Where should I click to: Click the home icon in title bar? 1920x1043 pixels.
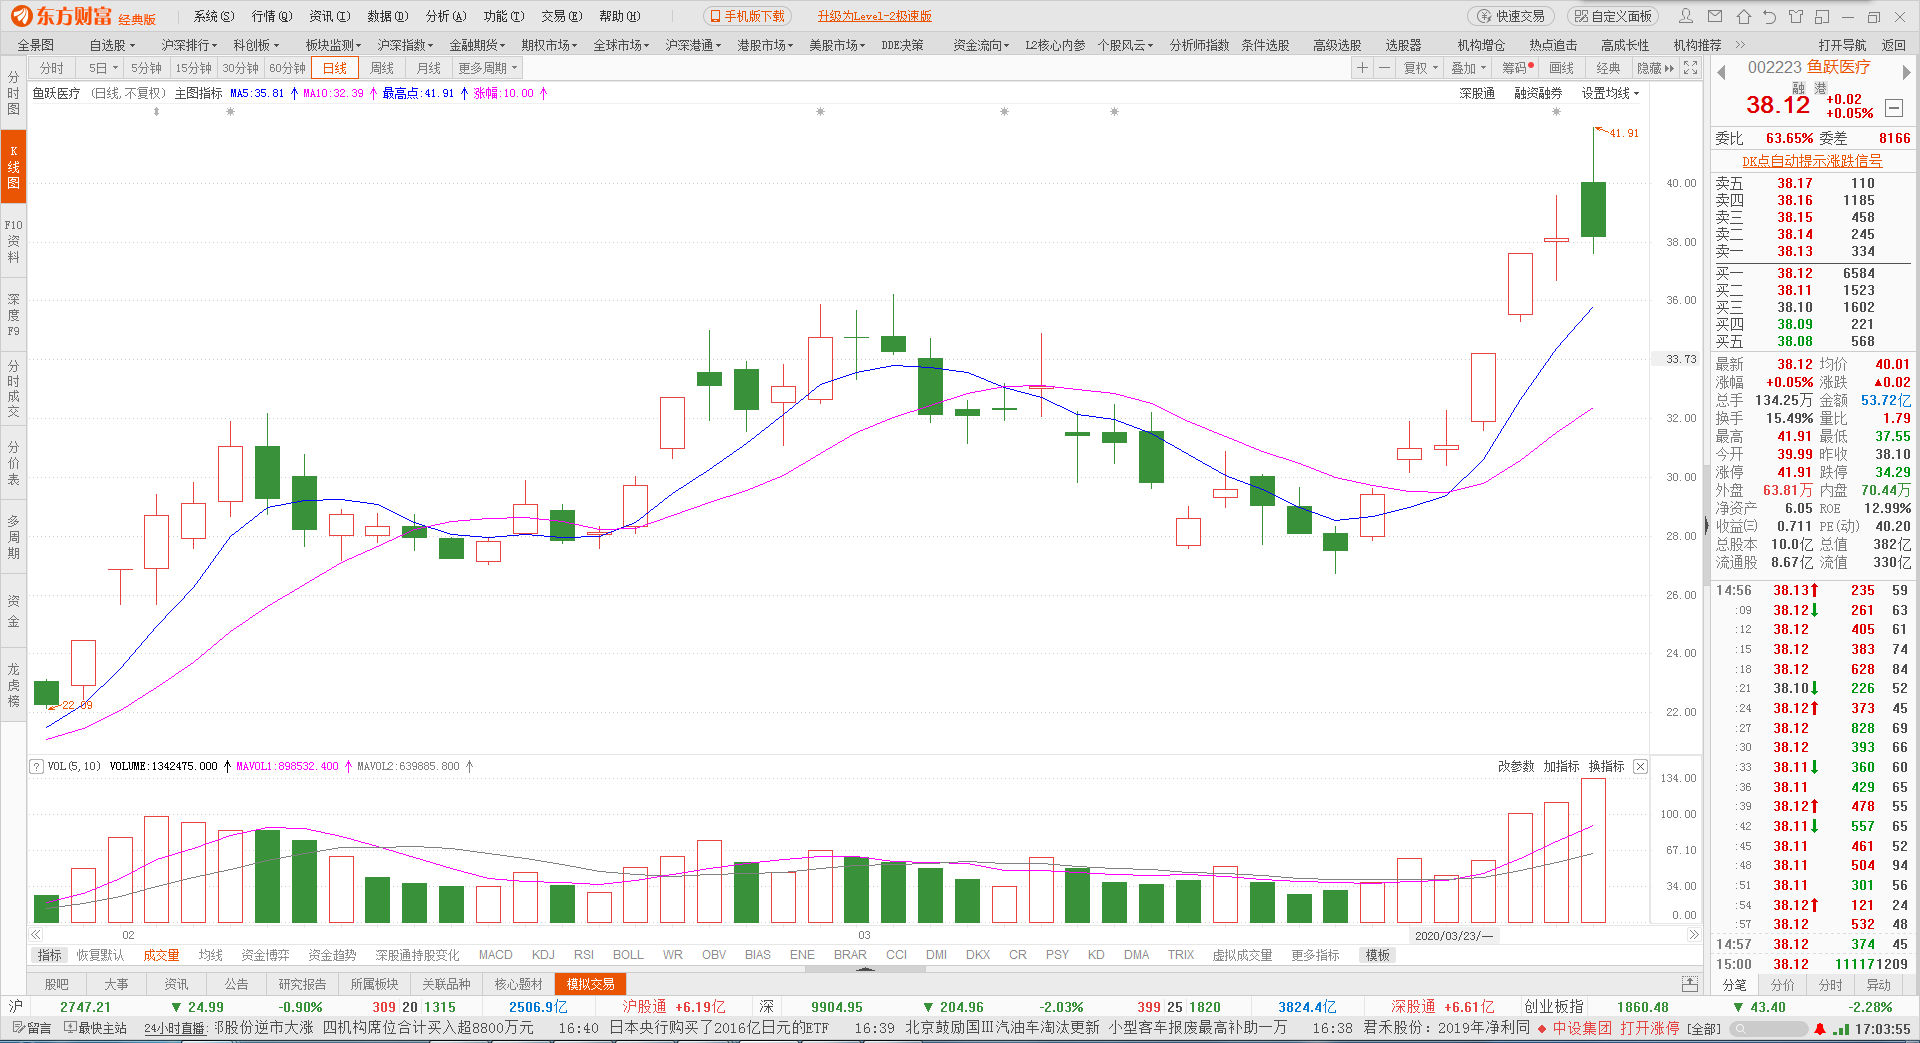(1743, 16)
